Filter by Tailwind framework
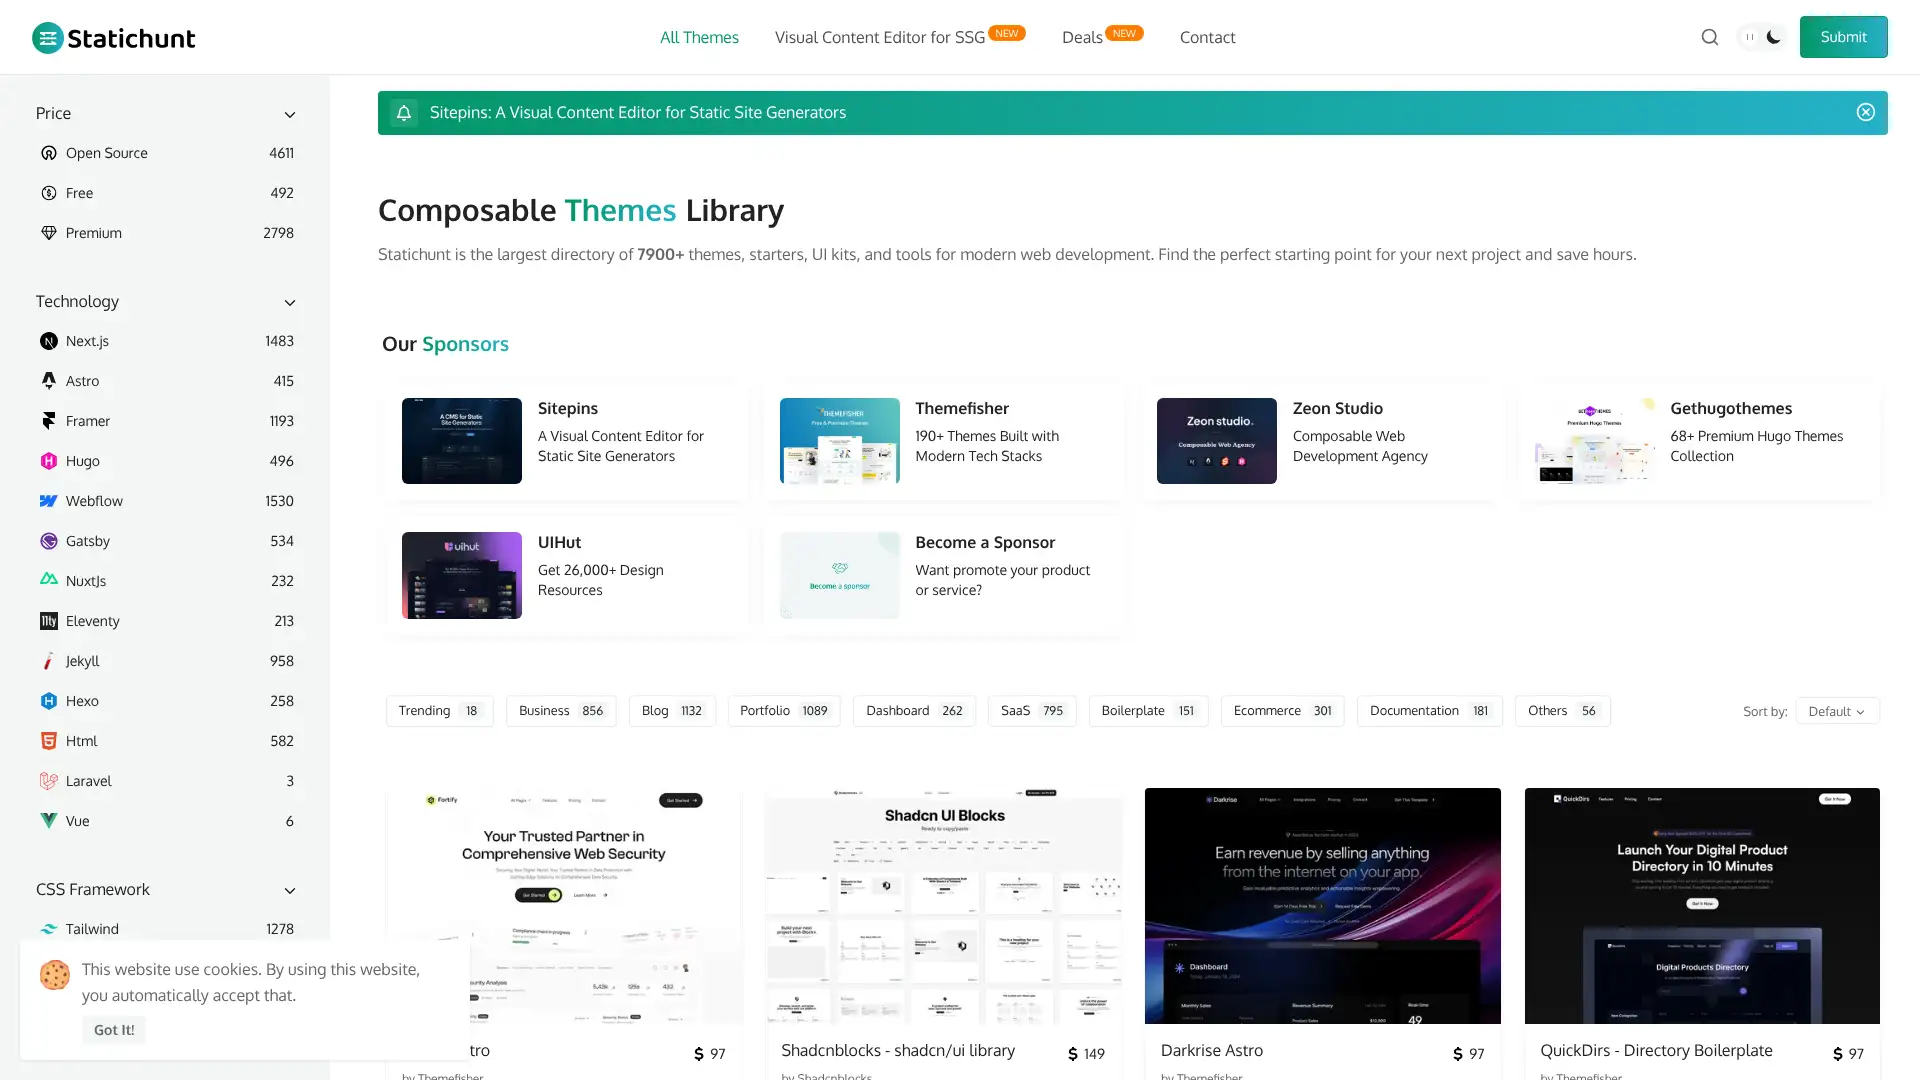This screenshot has width=1920, height=1080. 166,929
